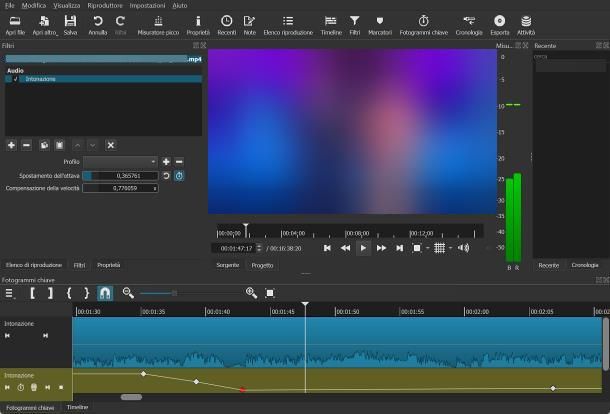
Task: Reset Spostamento dell'ottava to default
Action: pos(166,176)
